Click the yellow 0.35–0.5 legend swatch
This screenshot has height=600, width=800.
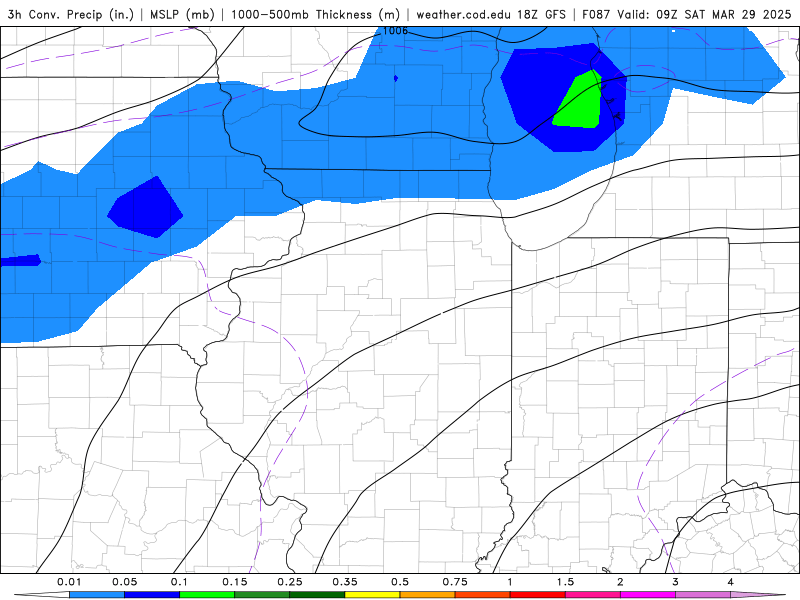[x=372, y=595]
